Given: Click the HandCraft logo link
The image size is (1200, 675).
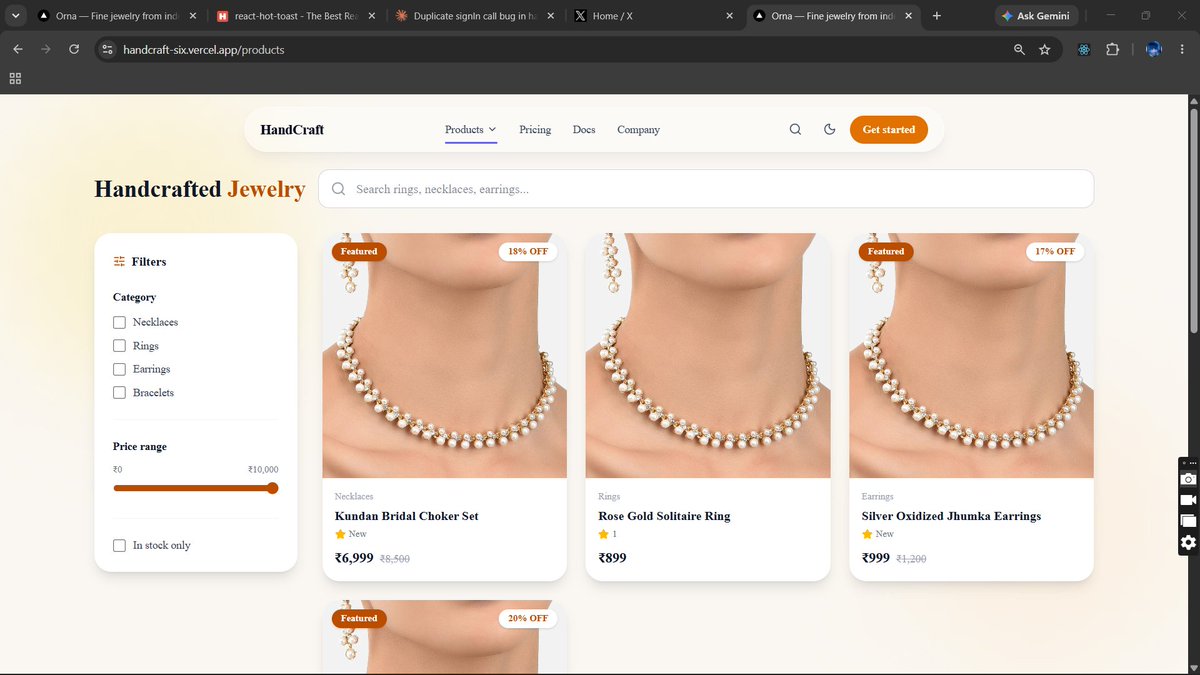Looking at the screenshot, I should click(292, 129).
